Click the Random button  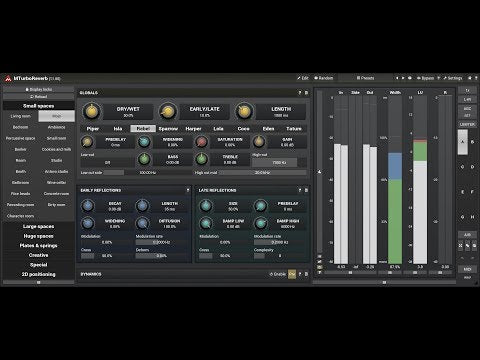324,78
